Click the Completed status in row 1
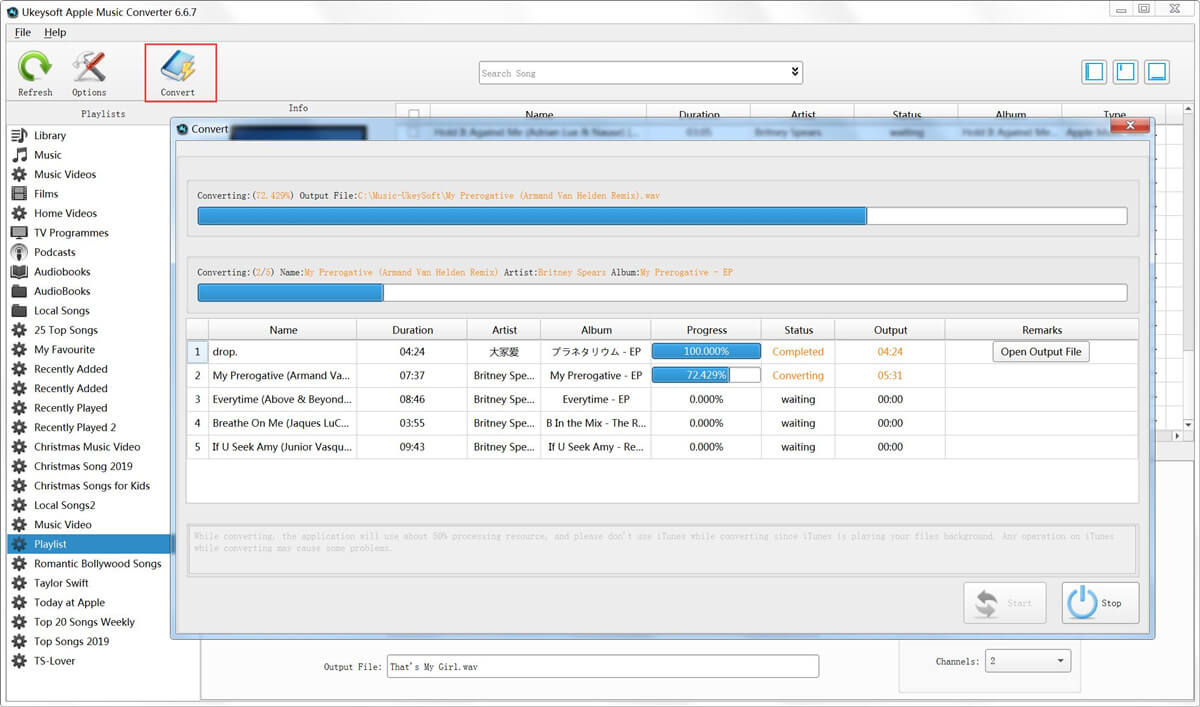Image resolution: width=1200 pixels, height=707 pixels. pos(798,352)
